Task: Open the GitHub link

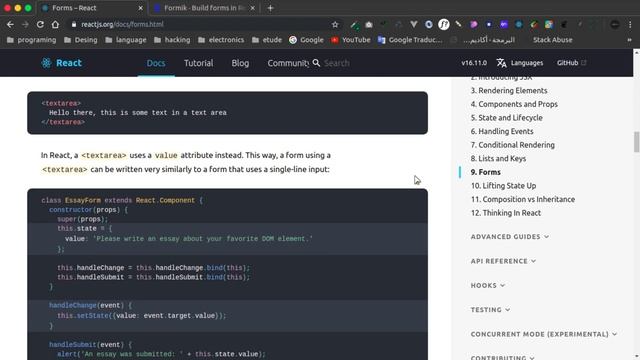Action: coord(571,63)
